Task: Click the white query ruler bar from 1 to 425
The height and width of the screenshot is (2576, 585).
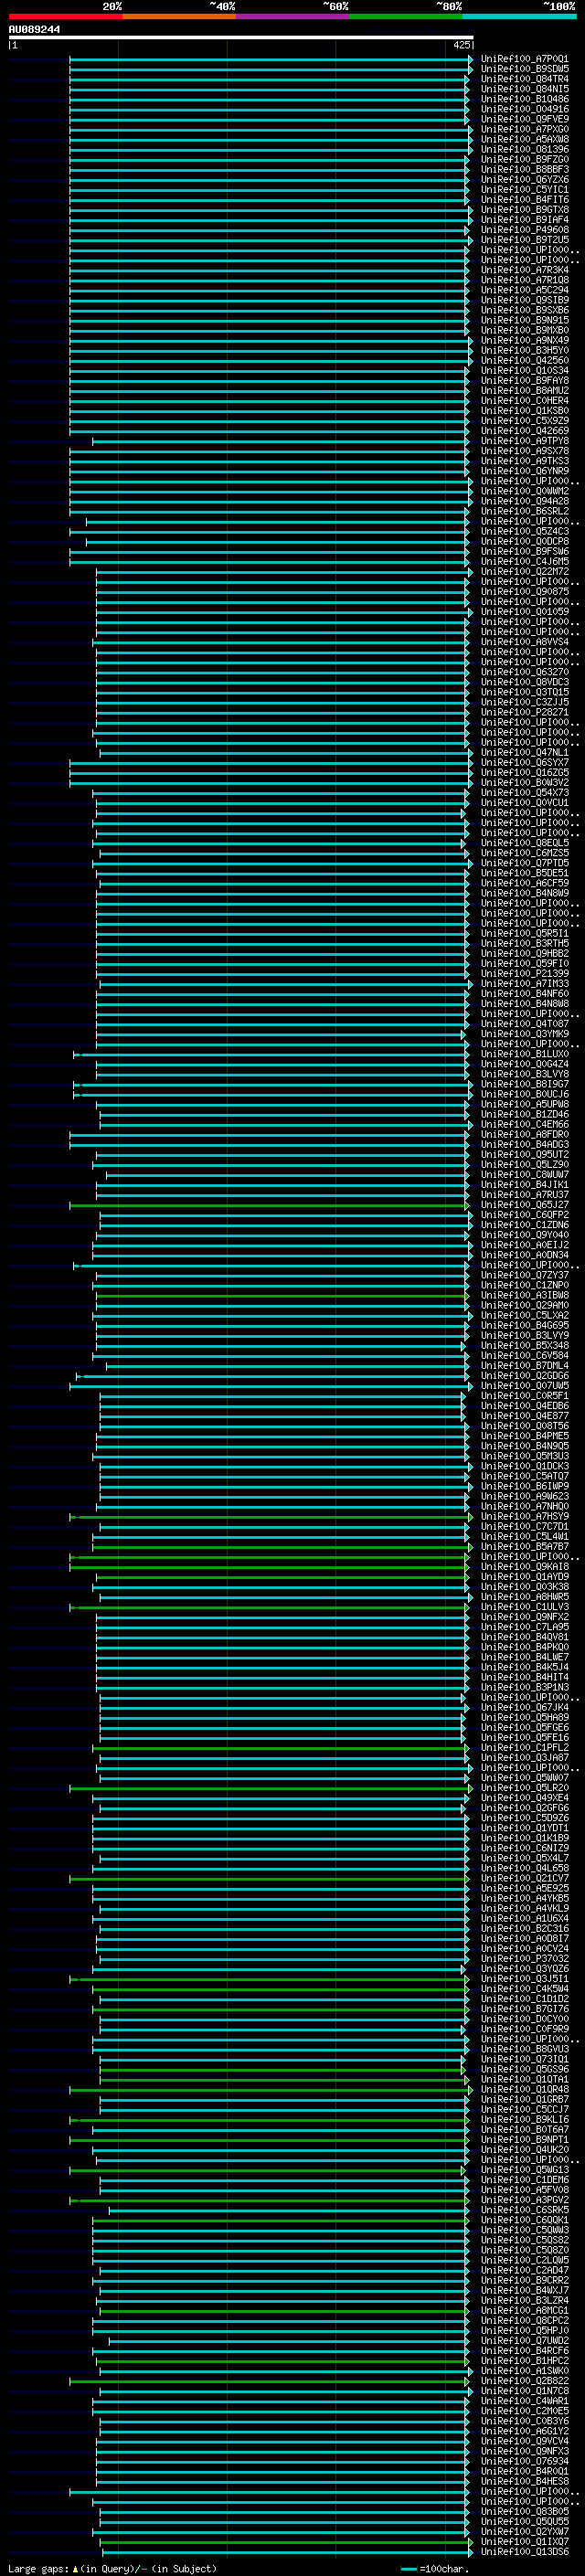Action: tap(241, 37)
